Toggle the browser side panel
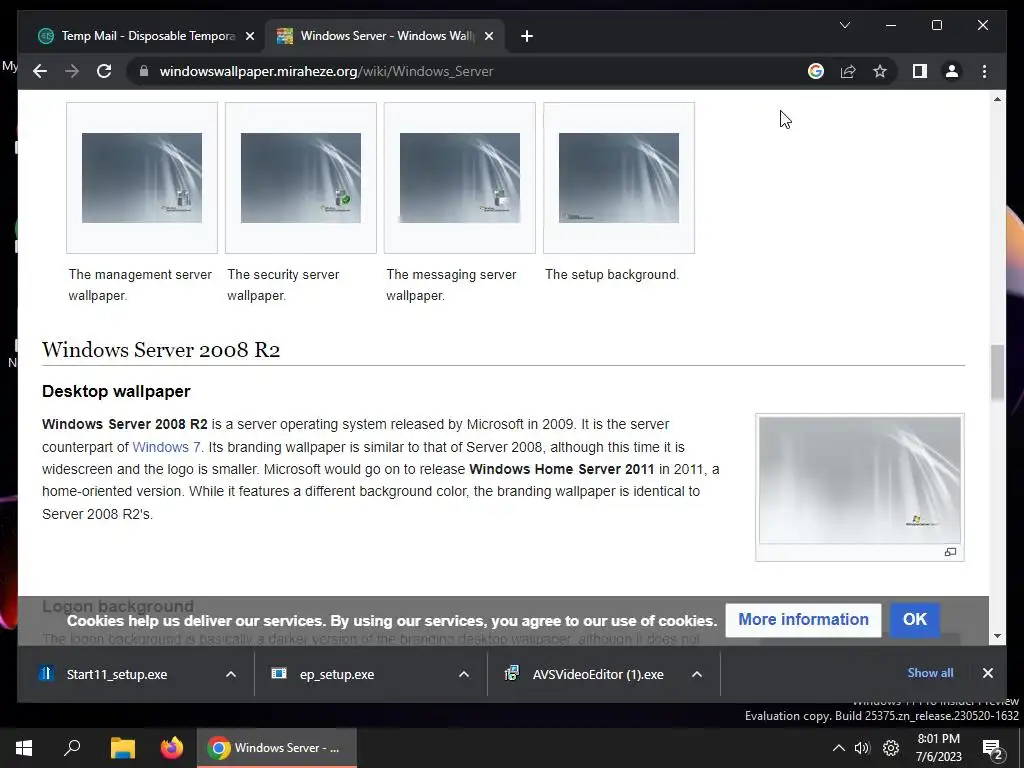Screen dimensions: 1024x768 coord(920,71)
